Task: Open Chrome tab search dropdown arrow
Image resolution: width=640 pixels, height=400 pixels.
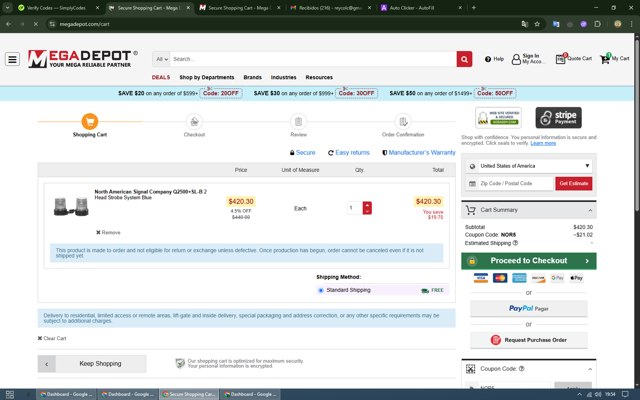Action: tap(7, 7)
